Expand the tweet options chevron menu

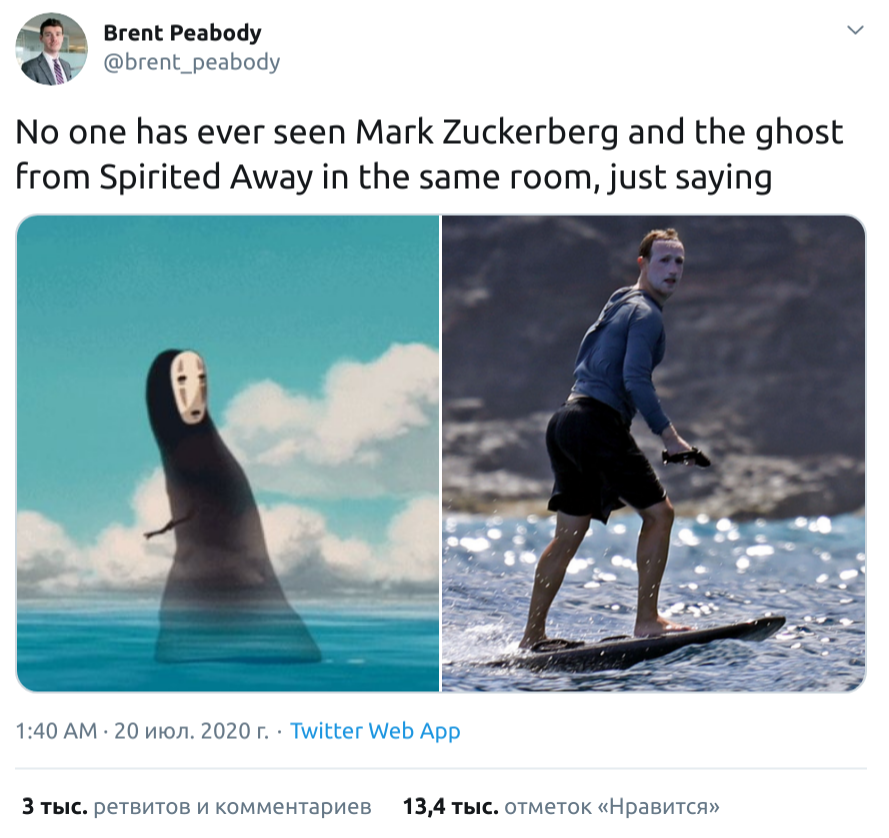click(x=855, y=29)
